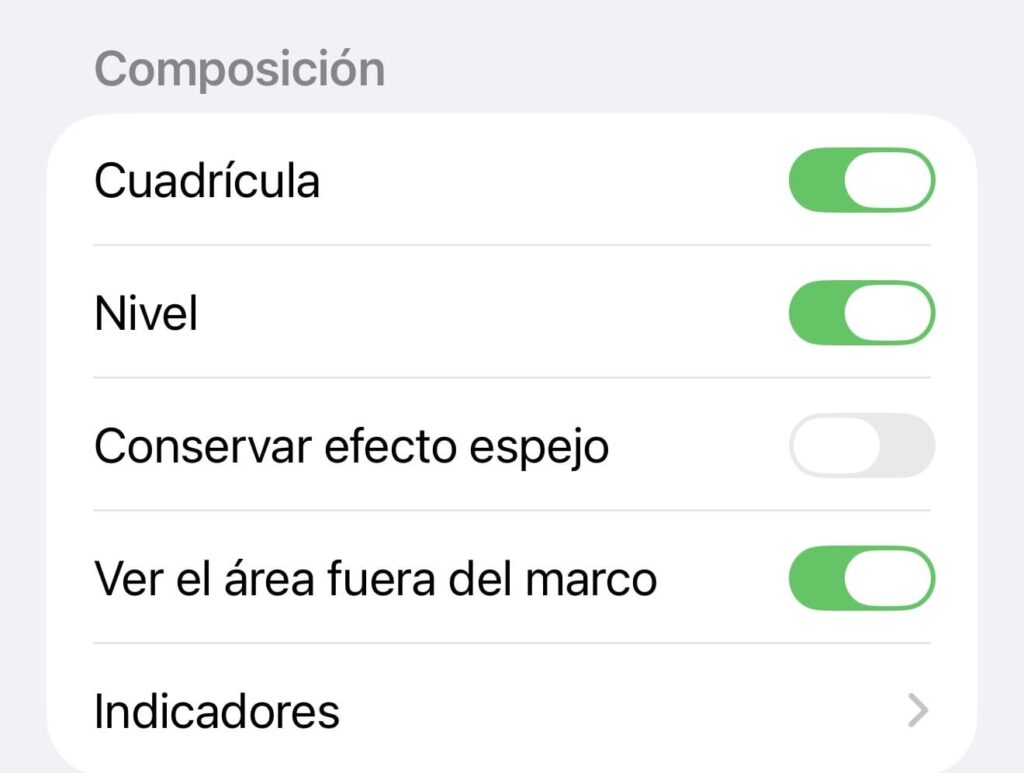The height and width of the screenshot is (773, 1024).
Task: Click the Composición section header
Action: pos(240,69)
